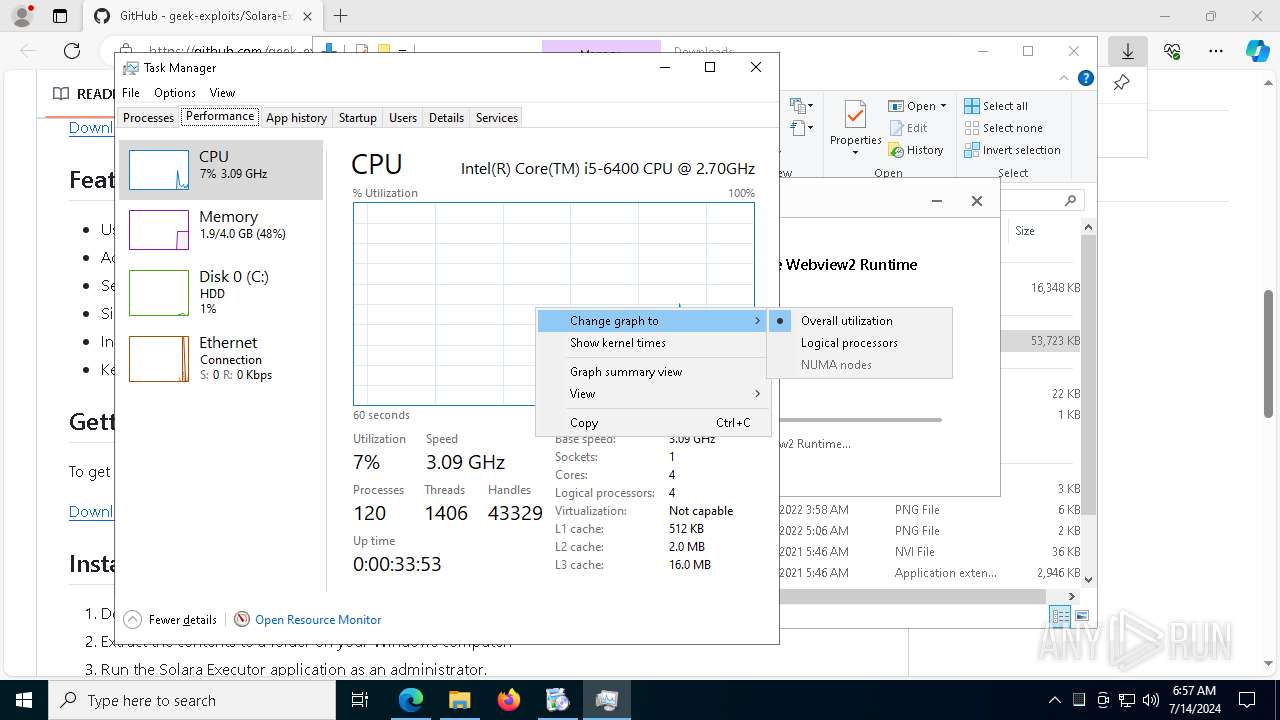This screenshot has height=720, width=1280.
Task: Open Edge Downloads toolbar icon
Action: 1127,51
